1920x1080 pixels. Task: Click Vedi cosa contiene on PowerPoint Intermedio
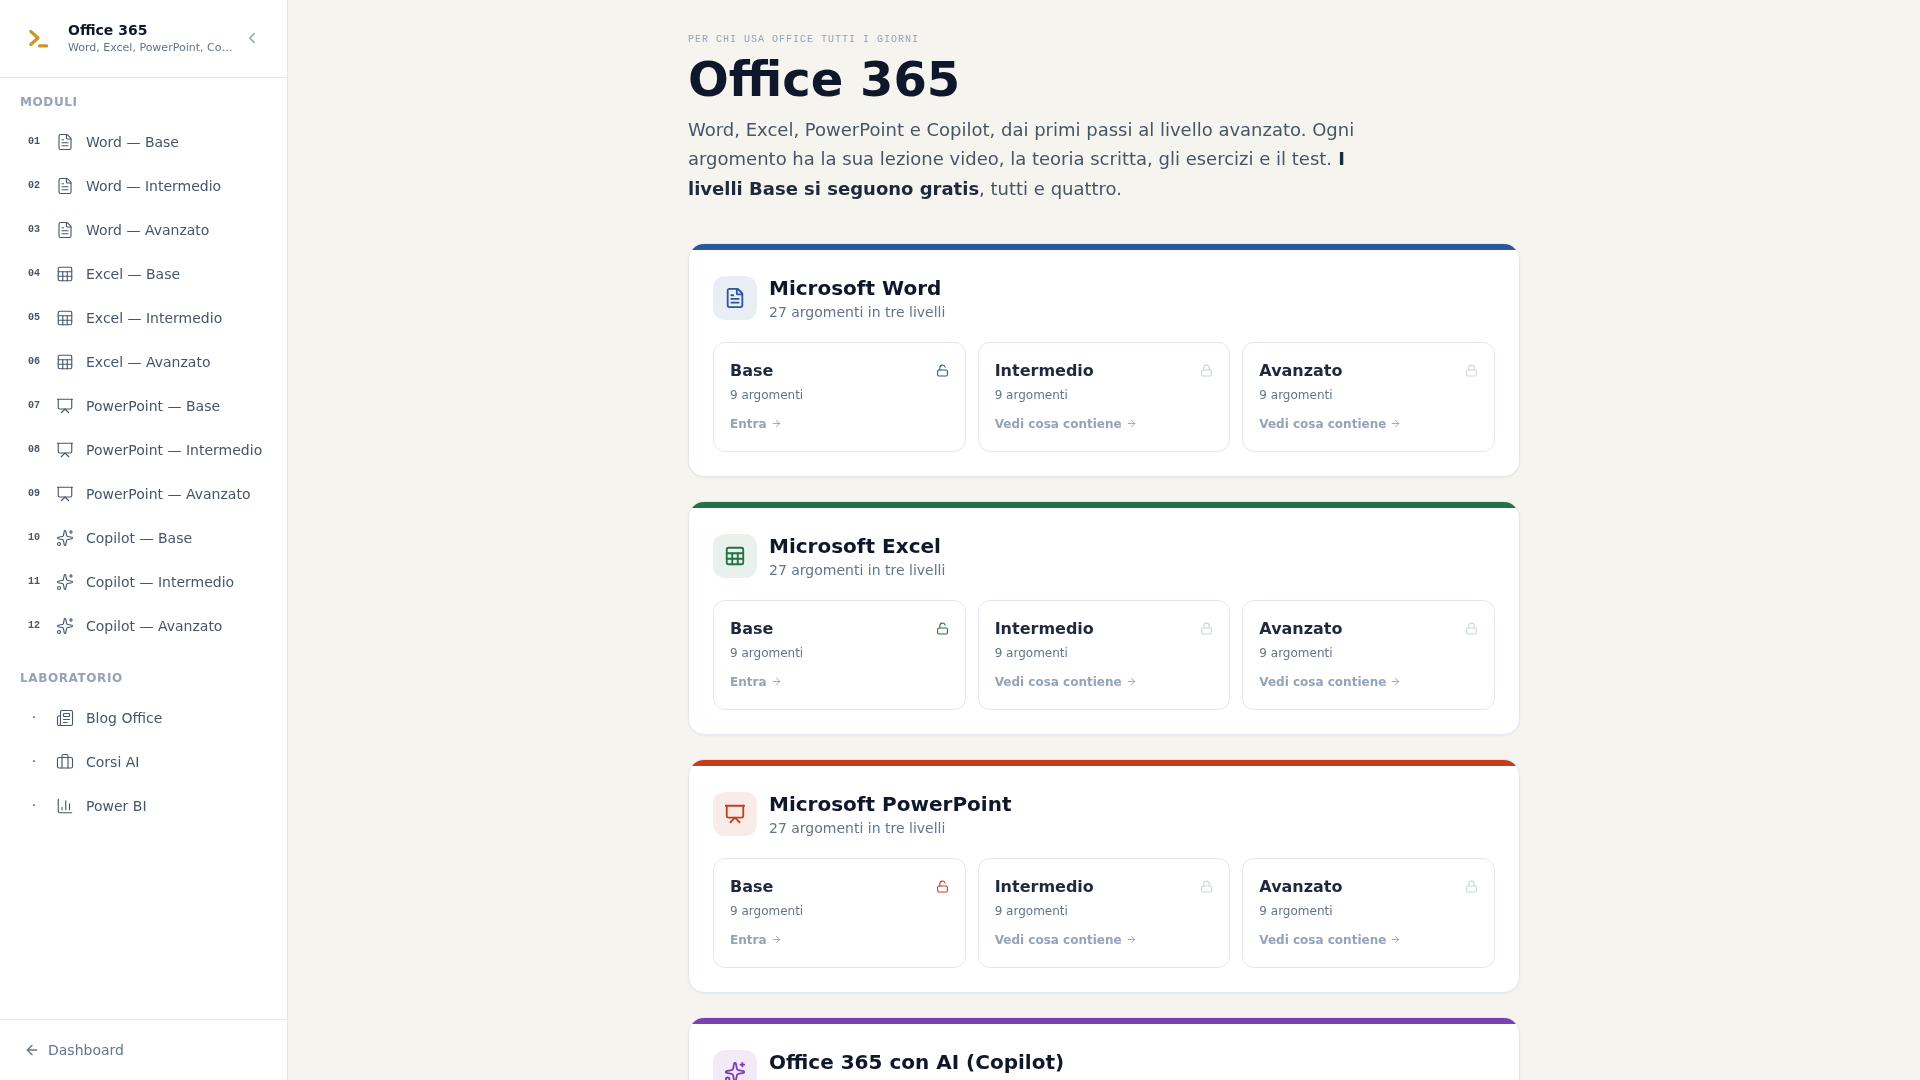(1065, 940)
